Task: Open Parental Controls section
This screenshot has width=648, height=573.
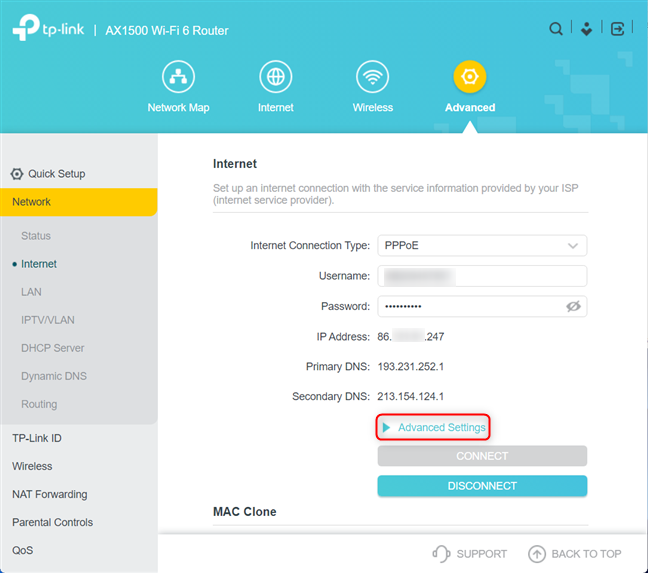Action: click(x=52, y=523)
